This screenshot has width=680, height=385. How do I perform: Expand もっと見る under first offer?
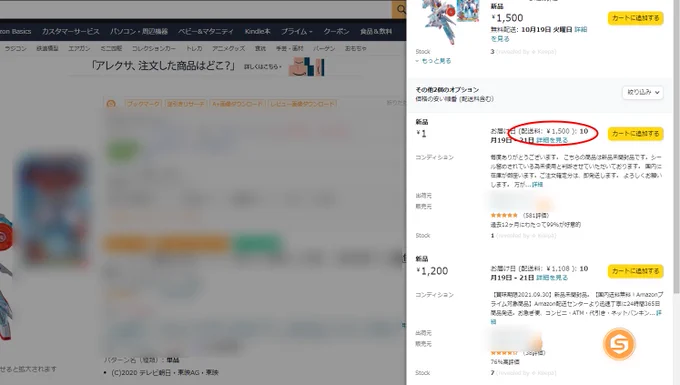click(433, 61)
